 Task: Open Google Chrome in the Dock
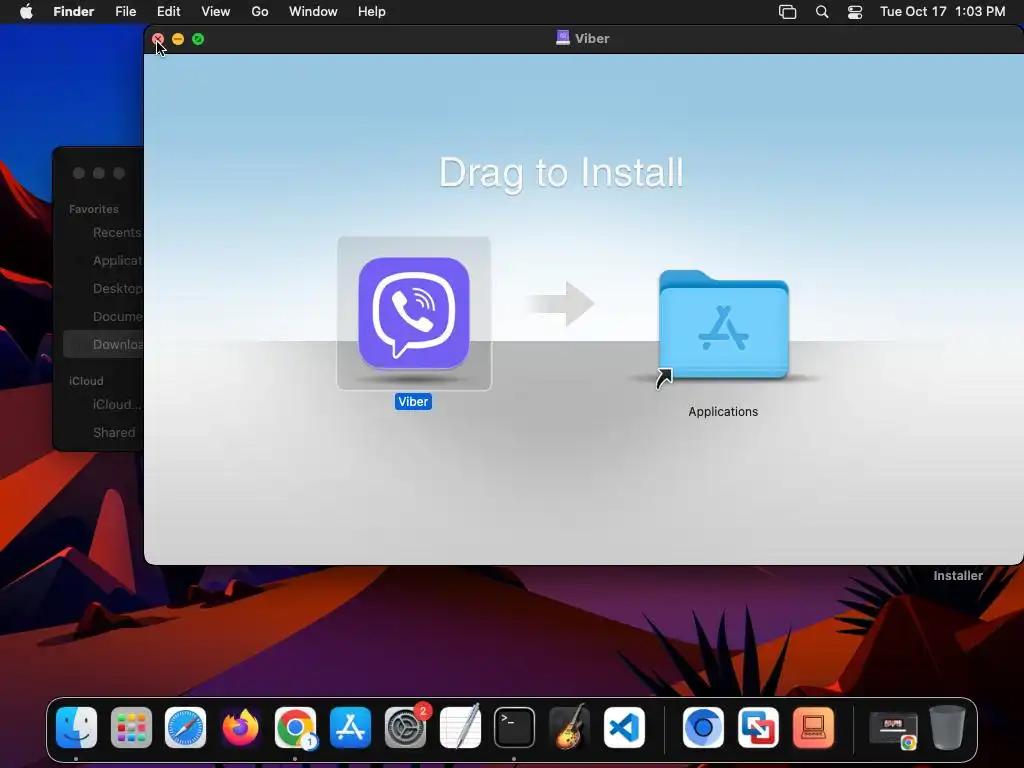tap(295, 727)
